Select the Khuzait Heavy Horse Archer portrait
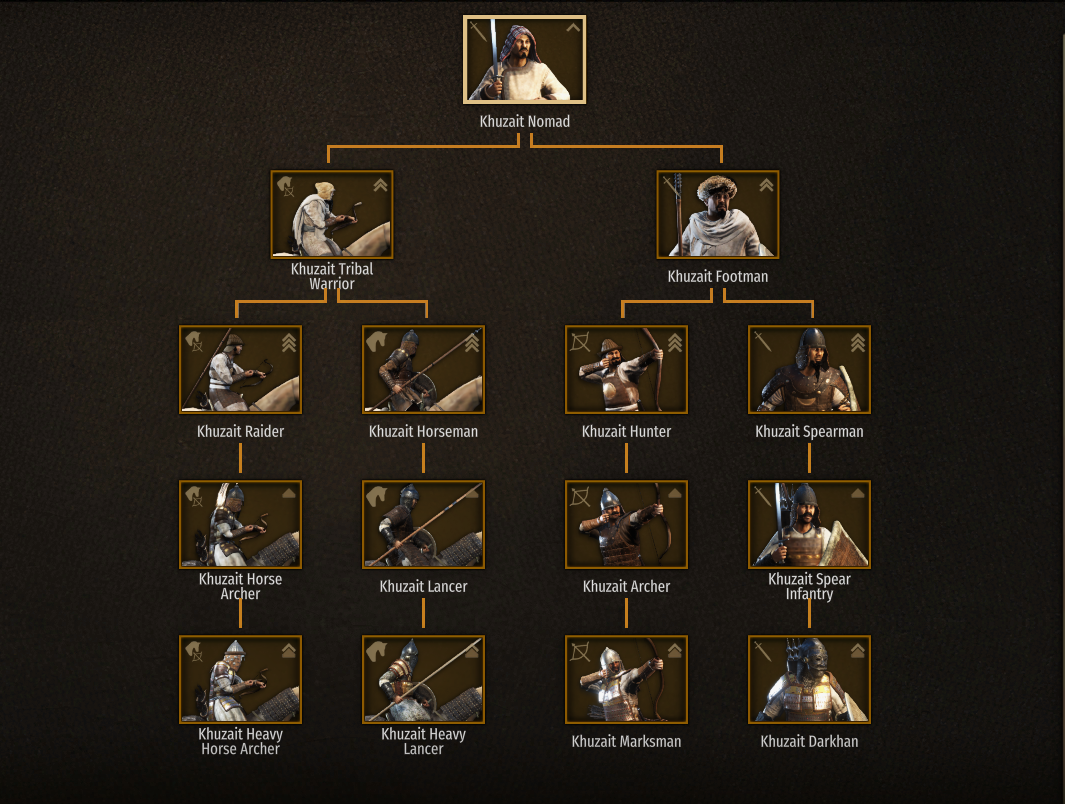The height and width of the screenshot is (804, 1065). 240,679
